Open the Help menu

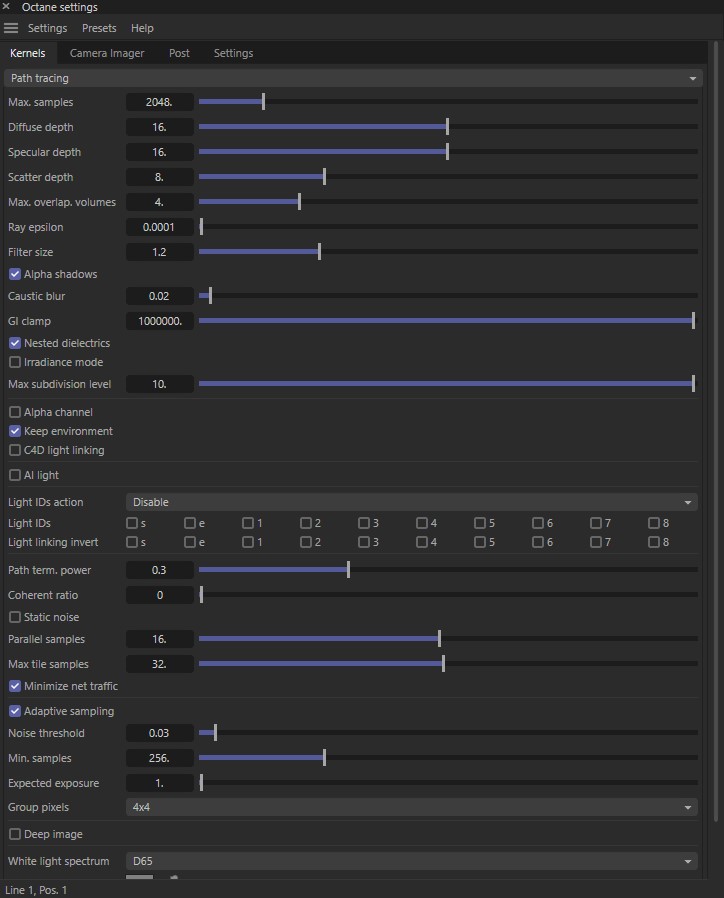click(142, 28)
